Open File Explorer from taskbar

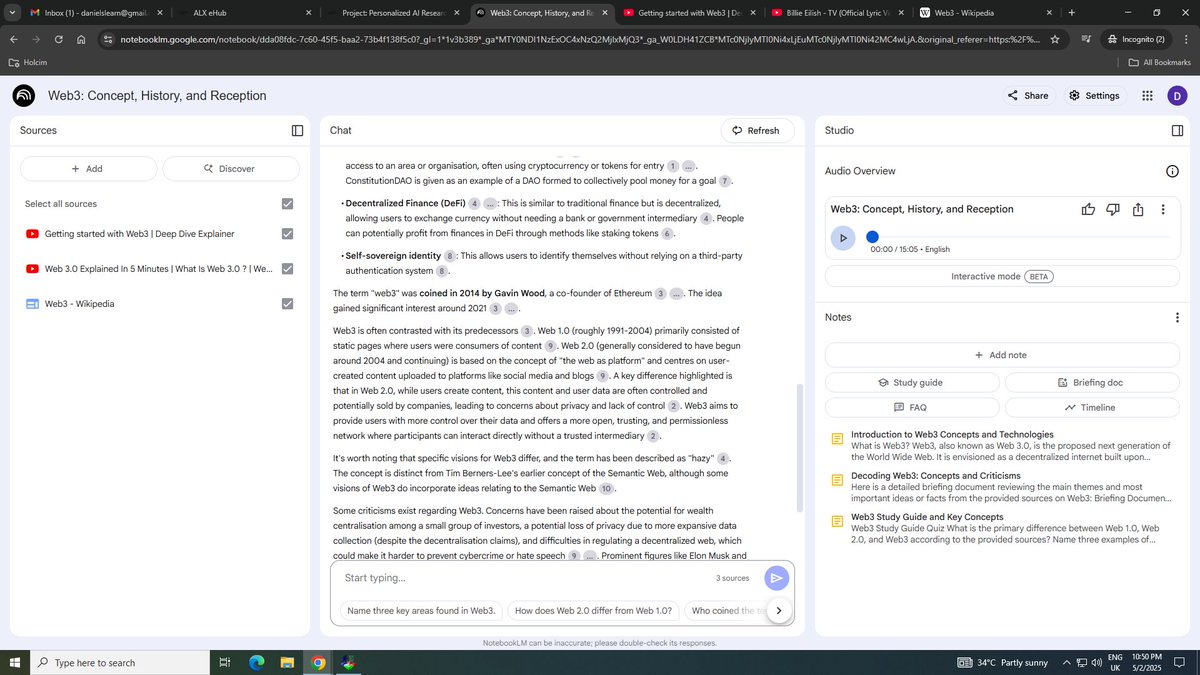(x=286, y=662)
